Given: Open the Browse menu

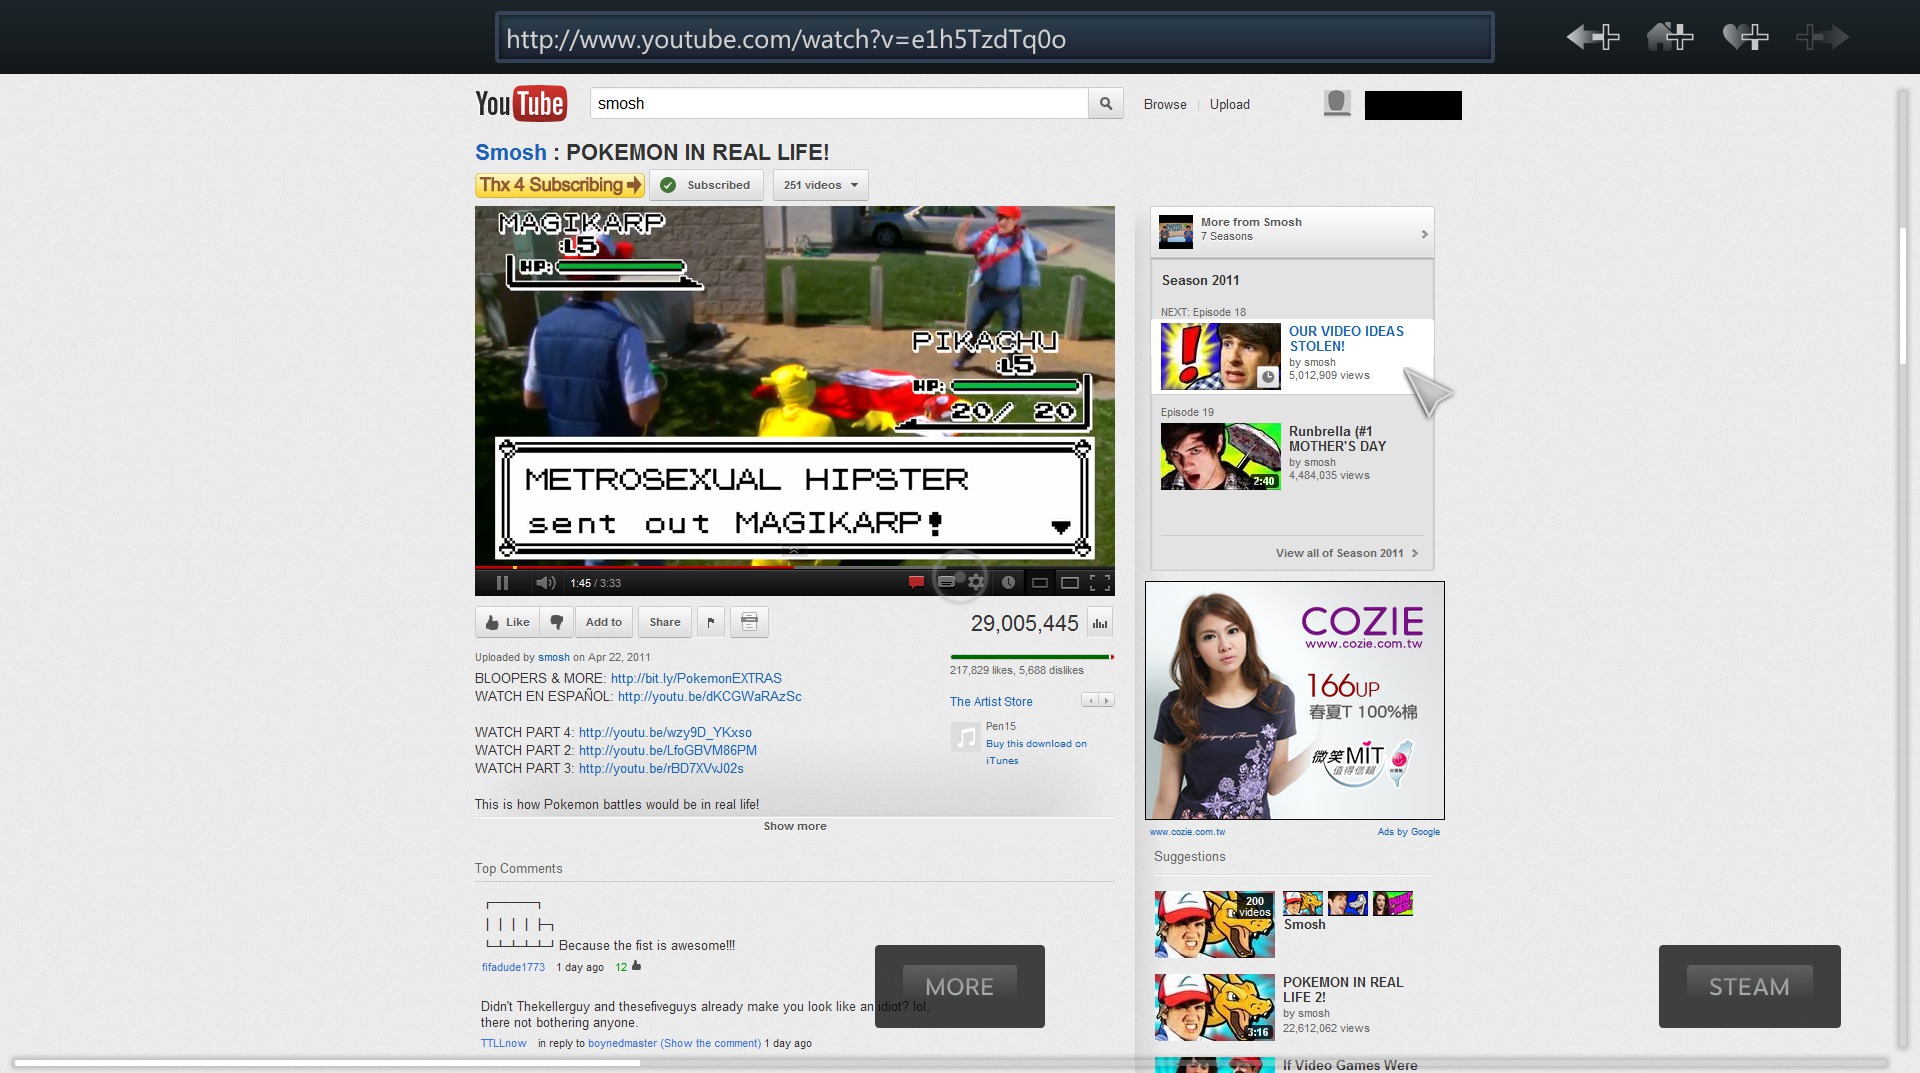Looking at the screenshot, I should pos(1165,104).
